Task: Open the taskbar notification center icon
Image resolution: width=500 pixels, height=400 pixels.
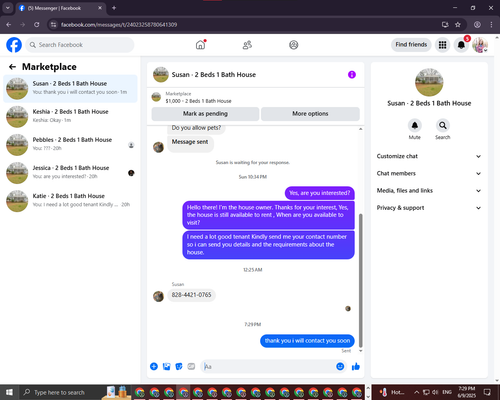Action: coord(487,392)
